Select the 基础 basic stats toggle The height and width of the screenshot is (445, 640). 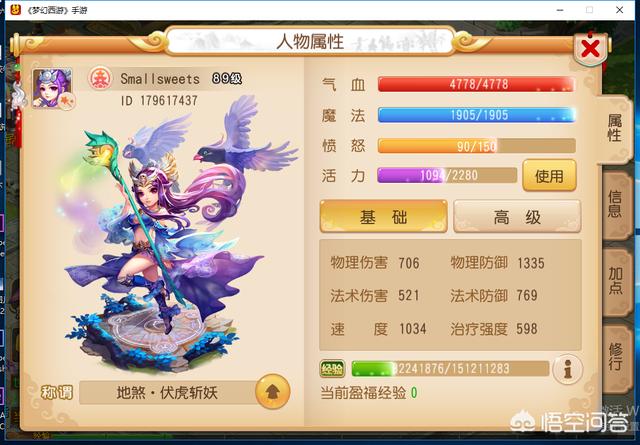pos(383,216)
